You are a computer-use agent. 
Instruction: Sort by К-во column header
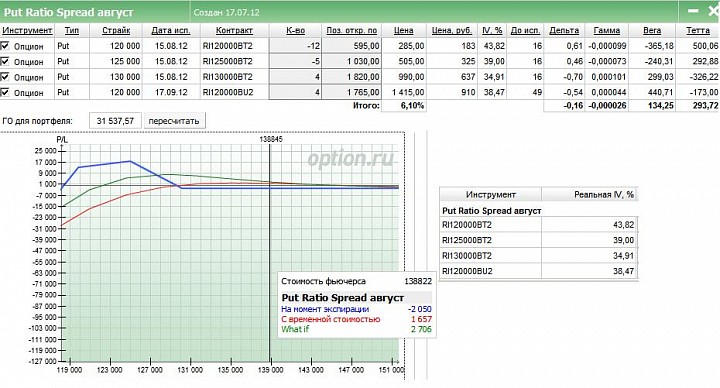[x=295, y=30]
